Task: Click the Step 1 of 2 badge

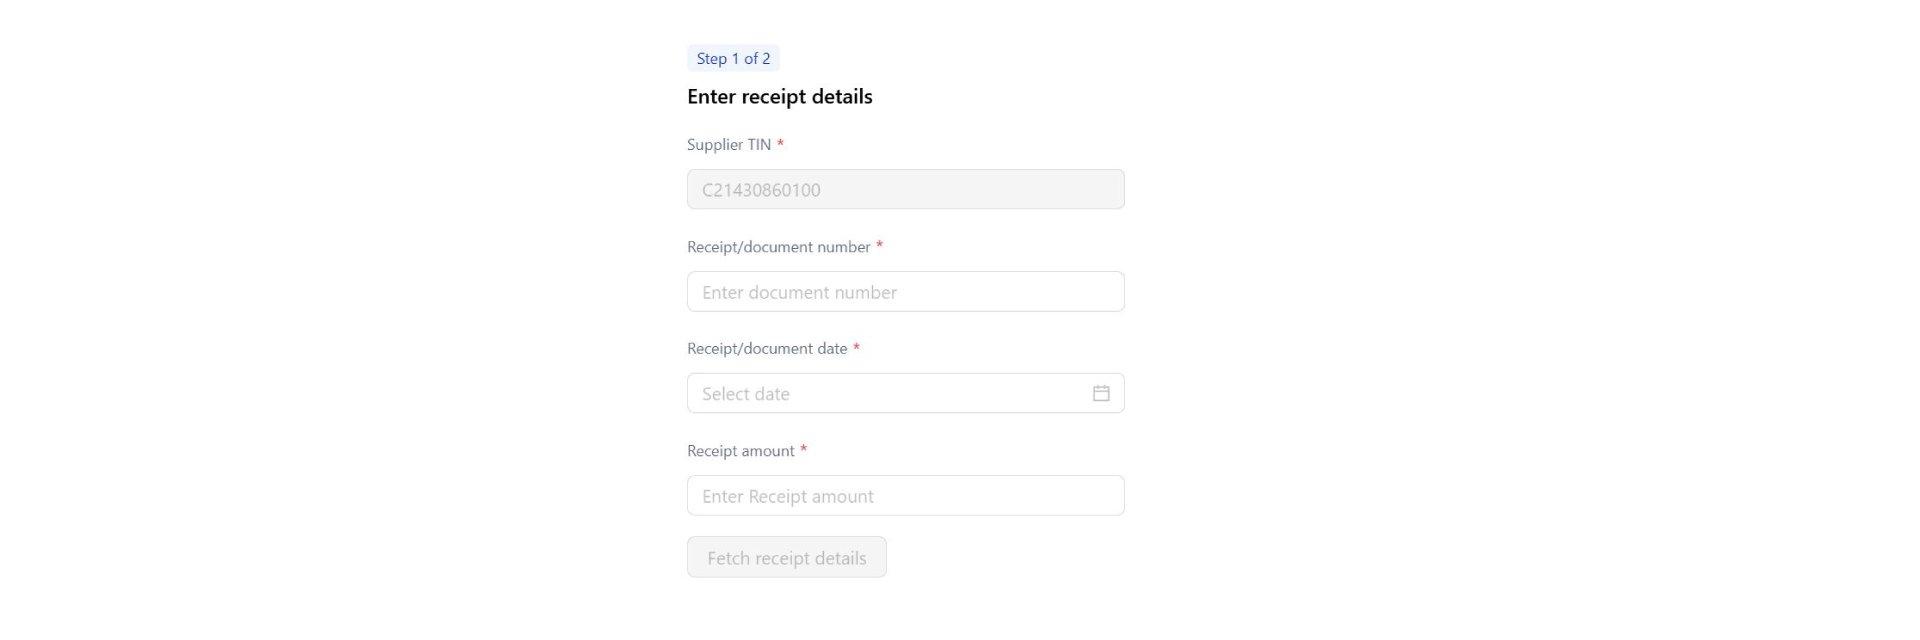Action: point(733,58)
